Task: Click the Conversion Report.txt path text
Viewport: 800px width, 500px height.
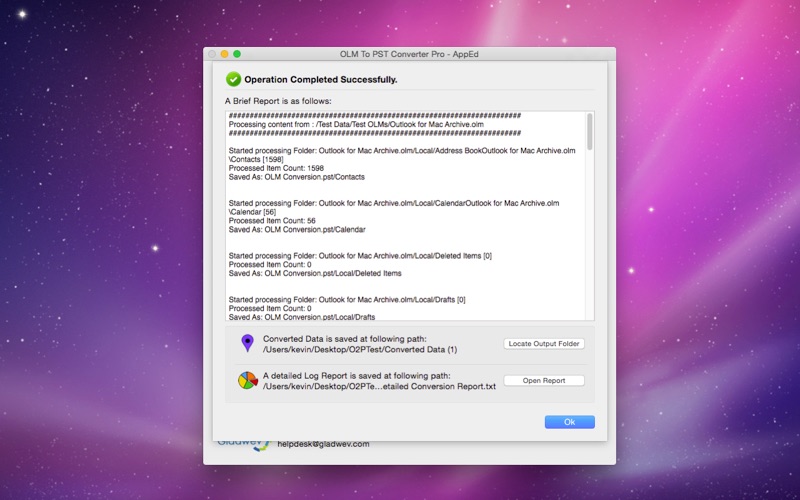Action: (x=379, y=387)
